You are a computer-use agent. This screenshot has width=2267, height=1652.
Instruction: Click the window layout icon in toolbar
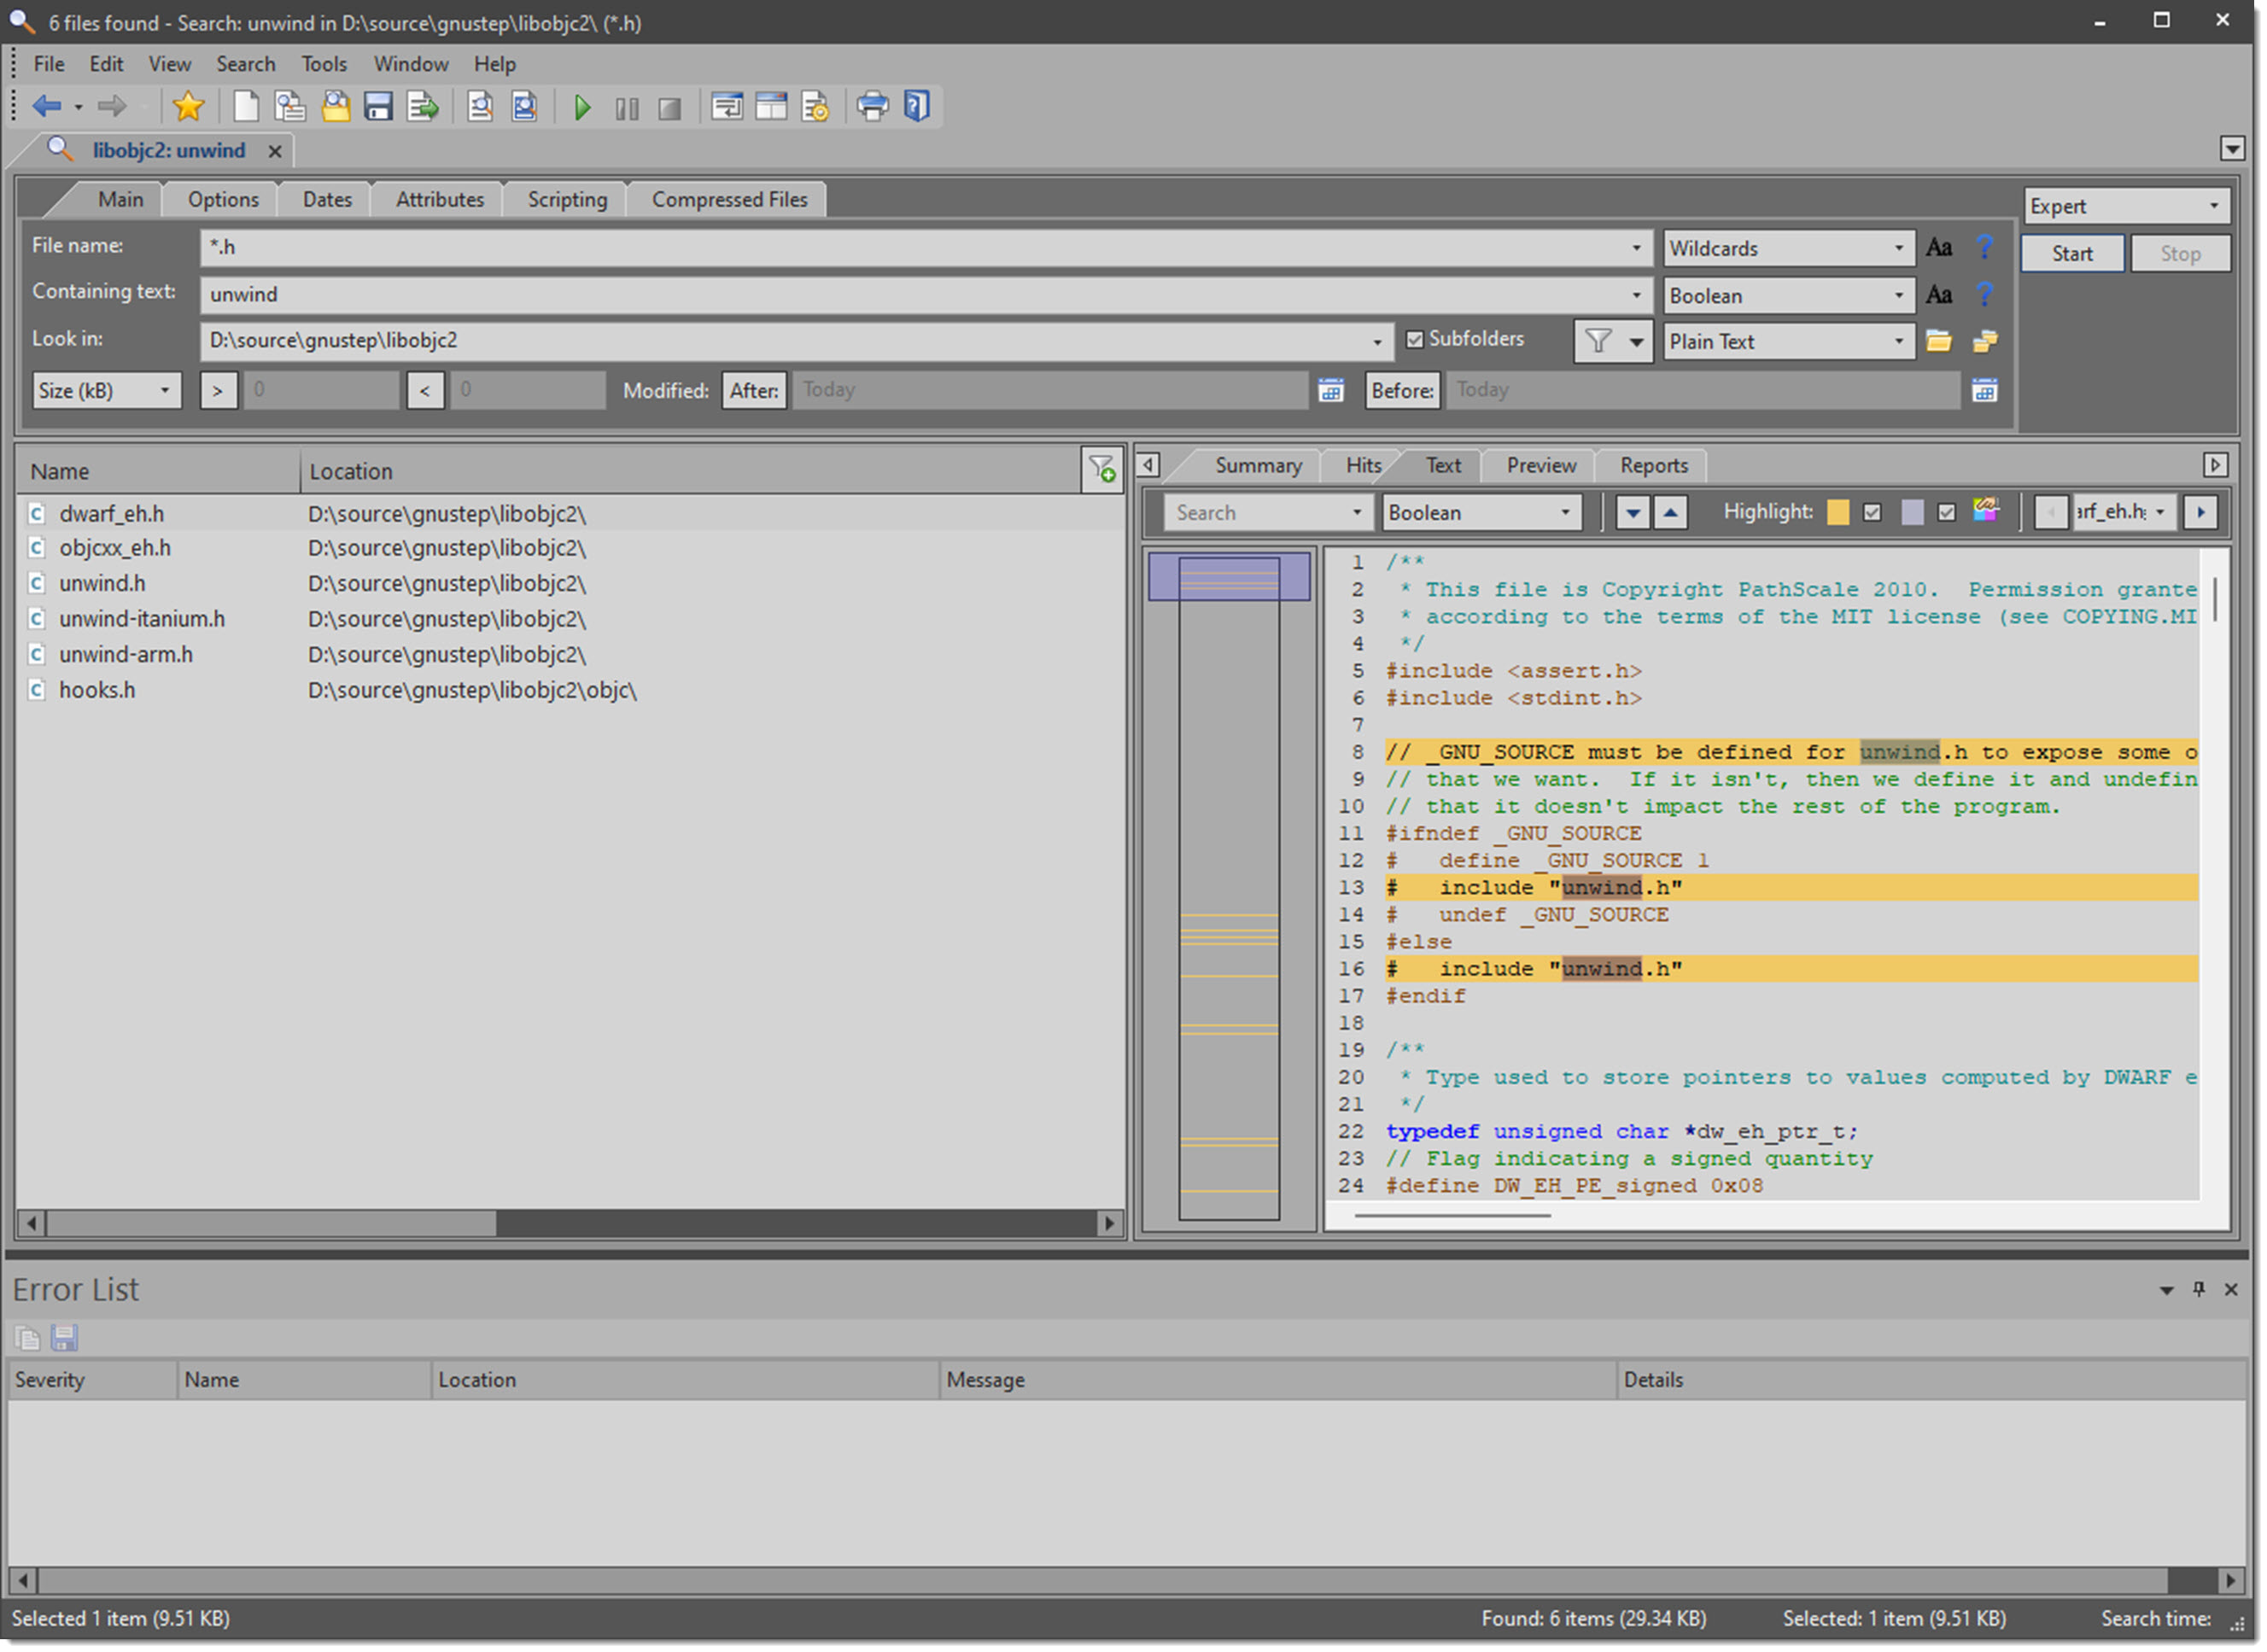pos(771,106)
